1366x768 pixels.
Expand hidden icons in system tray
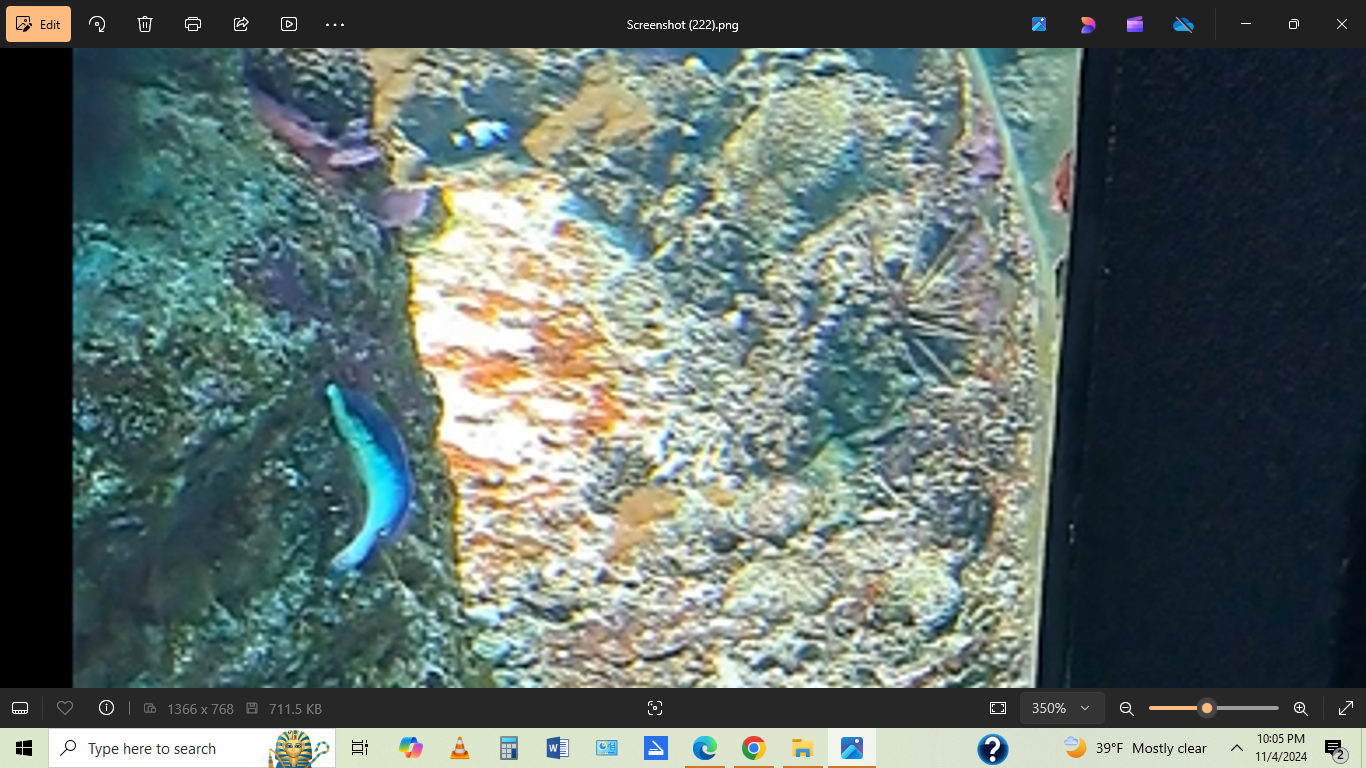[x=1237, y=748]
